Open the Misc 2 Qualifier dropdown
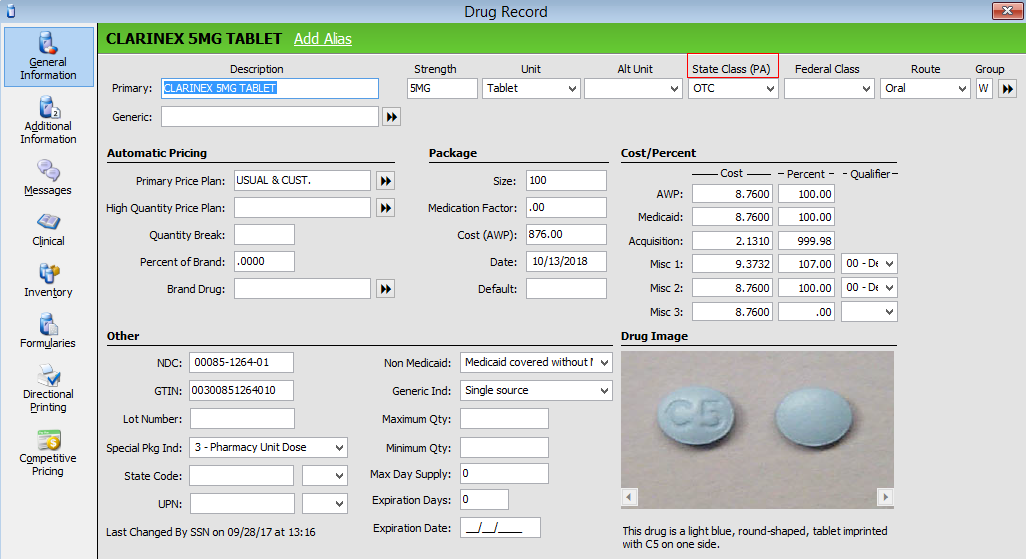 (x=869, y=288)
